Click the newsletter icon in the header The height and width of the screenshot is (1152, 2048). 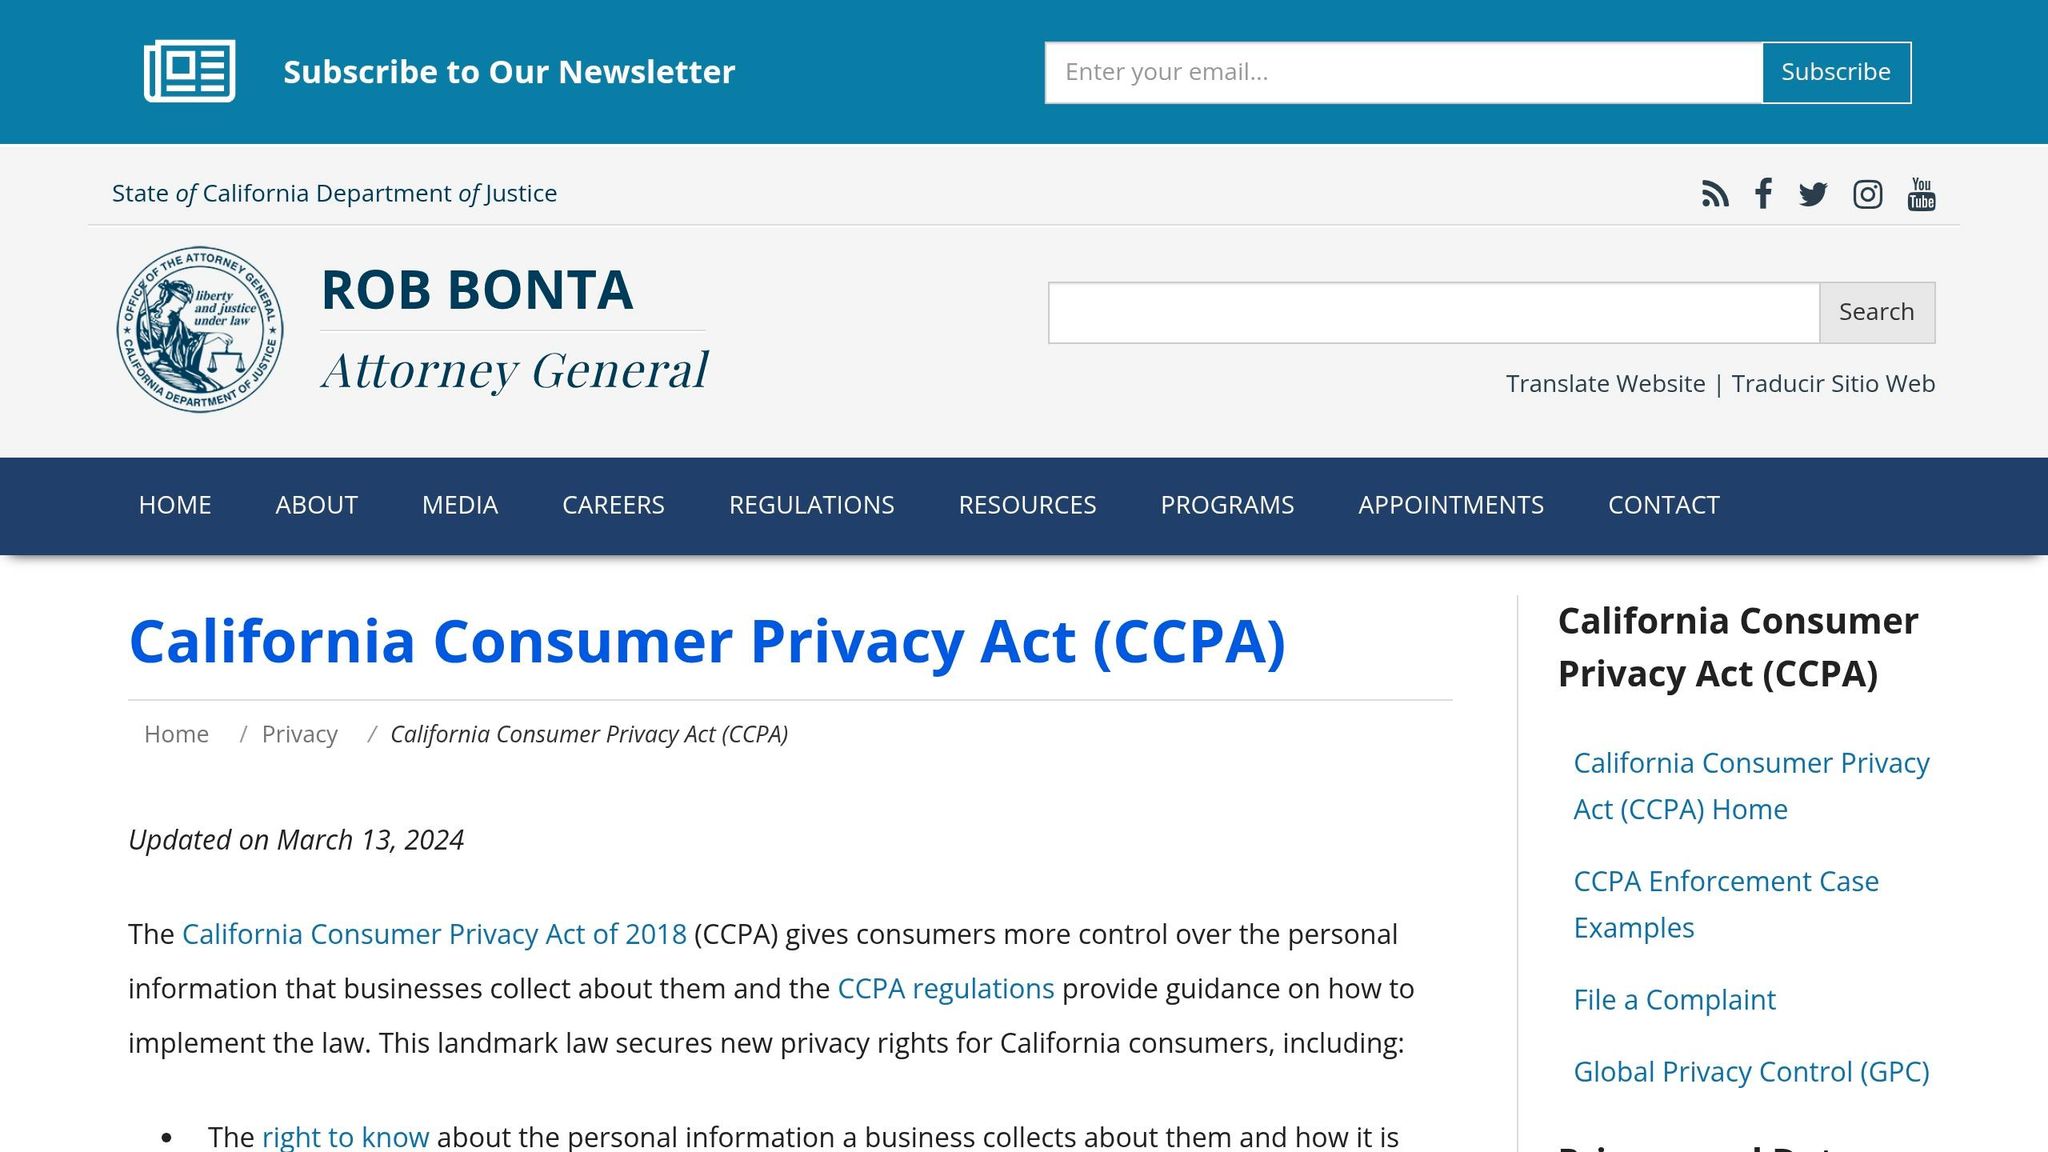coord(190,70)
